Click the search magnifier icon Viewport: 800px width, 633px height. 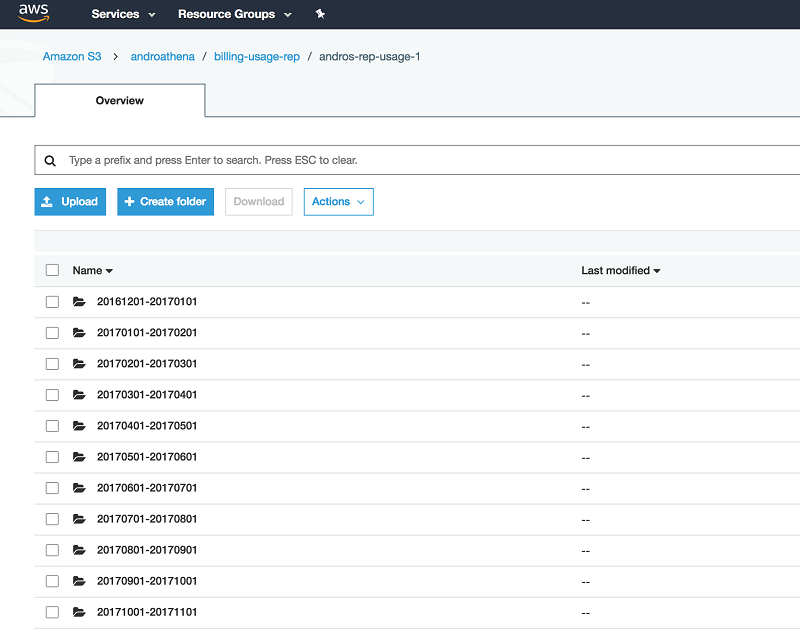pos(50,161)
